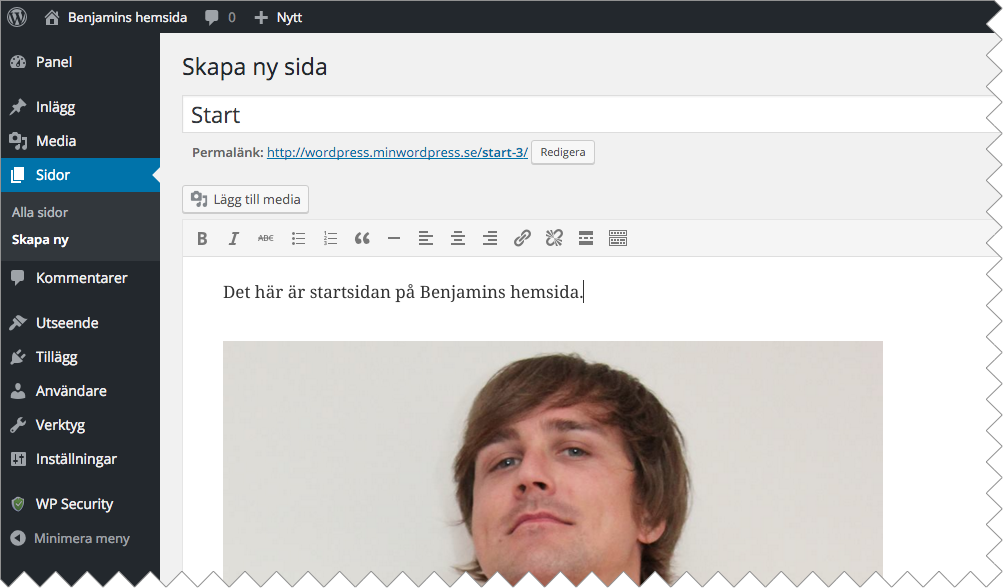Screen dimensions: 1003x588
Task: Select Sidor in the sidebar
Action: (80, 175)
